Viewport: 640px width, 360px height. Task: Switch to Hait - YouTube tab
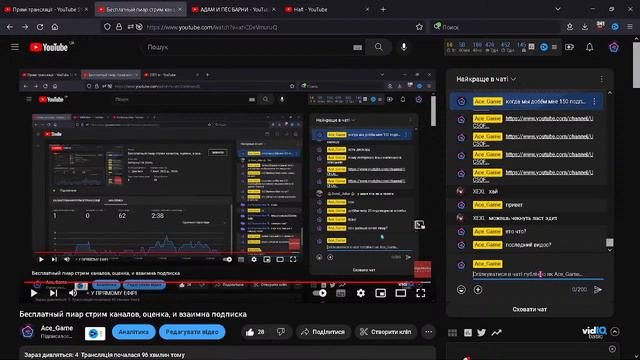(x=328, y=9)
